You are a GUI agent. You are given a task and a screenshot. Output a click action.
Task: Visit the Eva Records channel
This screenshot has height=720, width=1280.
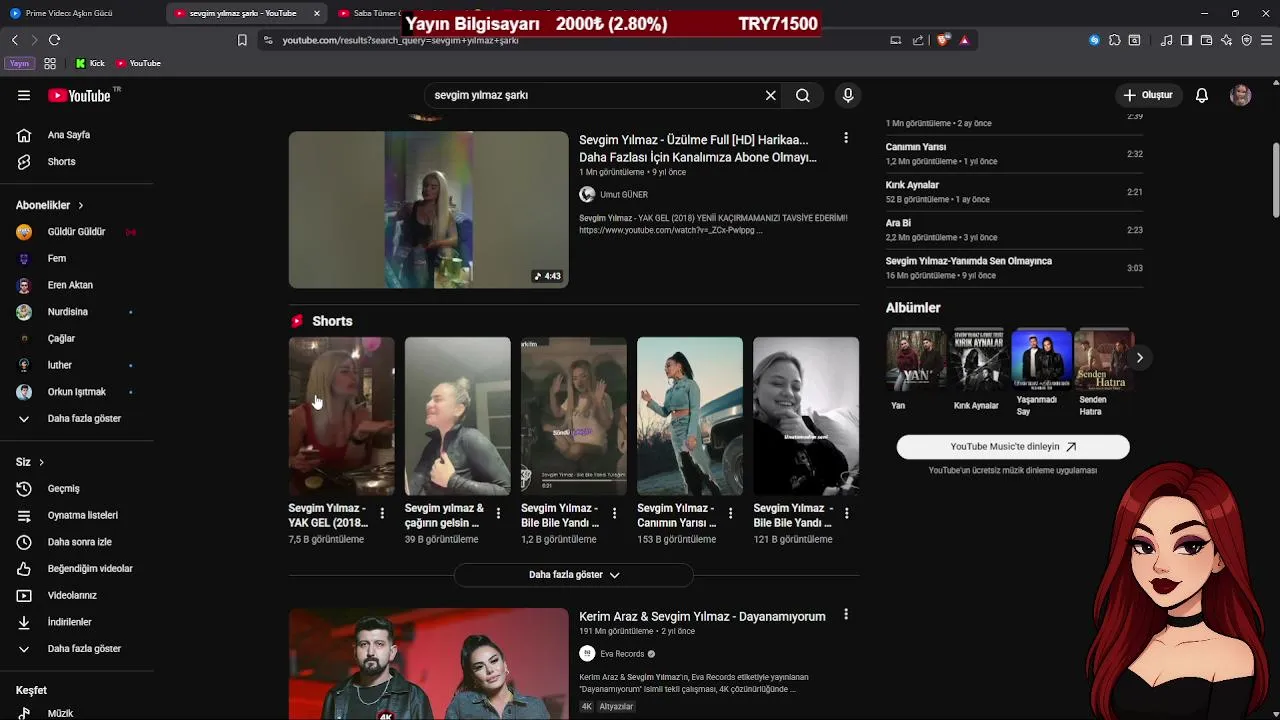click(x=622, y=654)
